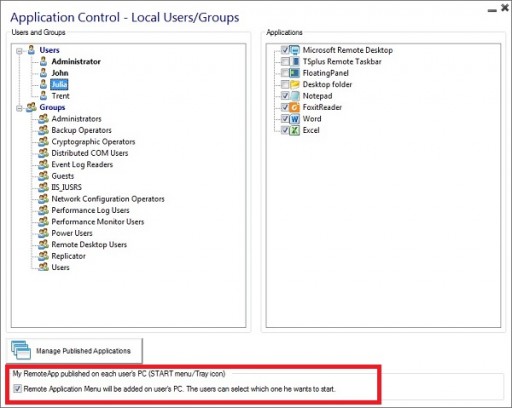The width and height of the screenshot is (512, 408).
Task: Click the Microsoft Remote Desktop app icon
Action: click(295, 50)
